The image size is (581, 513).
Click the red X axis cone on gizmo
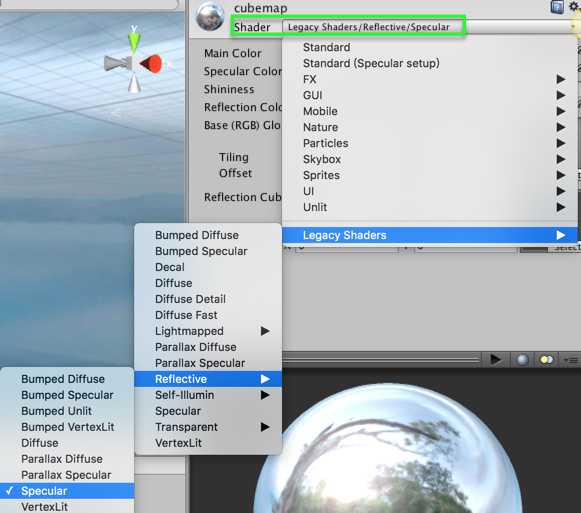(x=152, y=64)
